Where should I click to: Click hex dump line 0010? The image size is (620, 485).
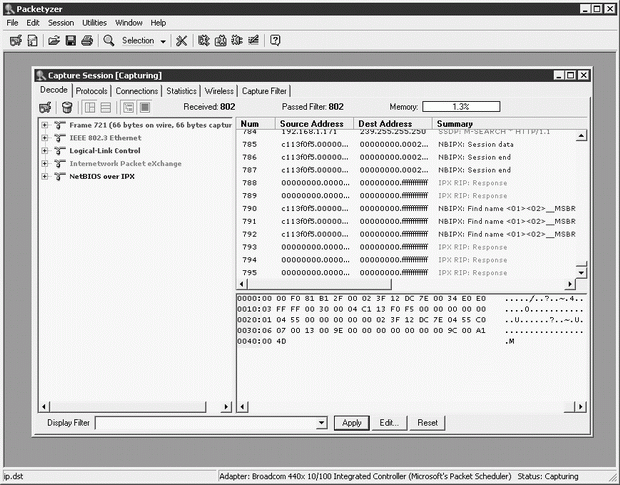410,309
